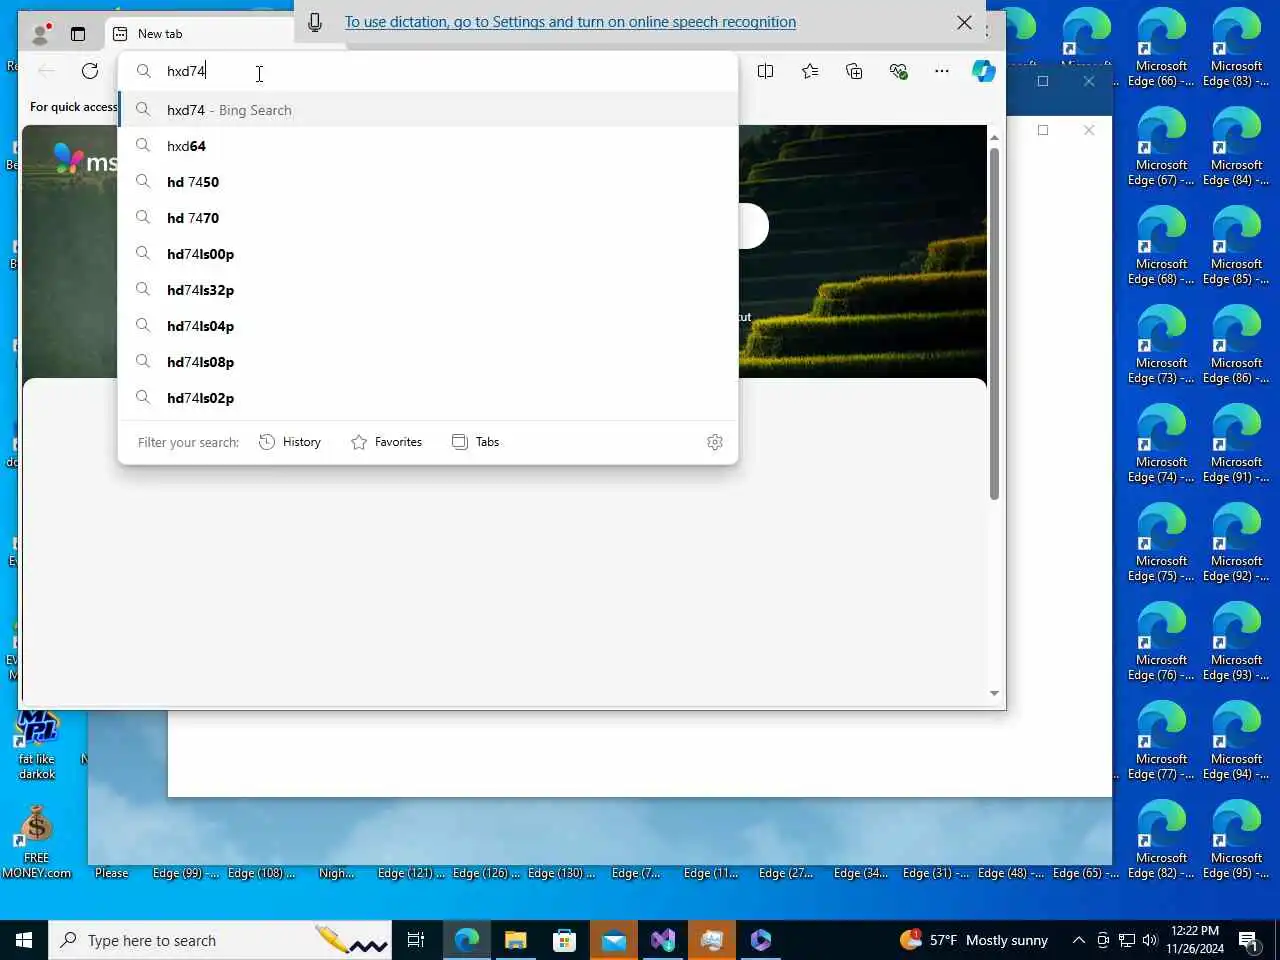Open the tab actions menu icon
This screenshot has height=960, width=1280.
tap(78, 34)
